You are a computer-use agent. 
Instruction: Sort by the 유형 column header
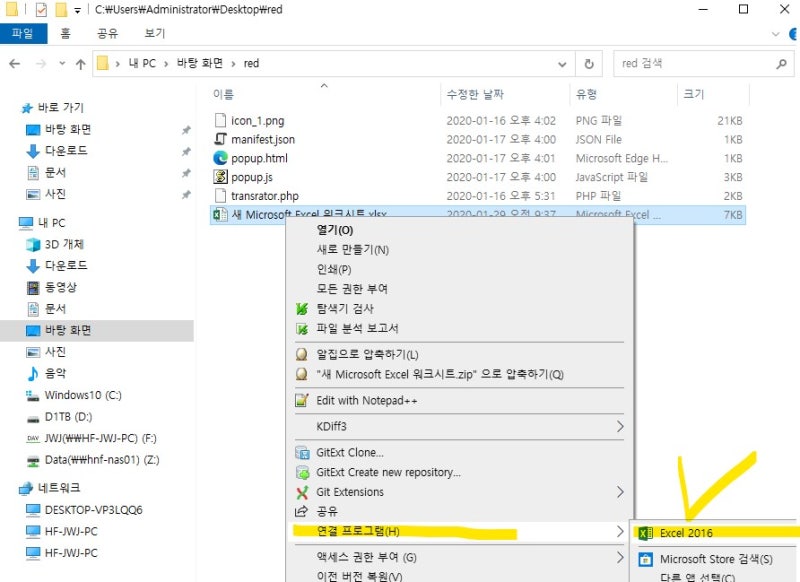pos(586,94)
